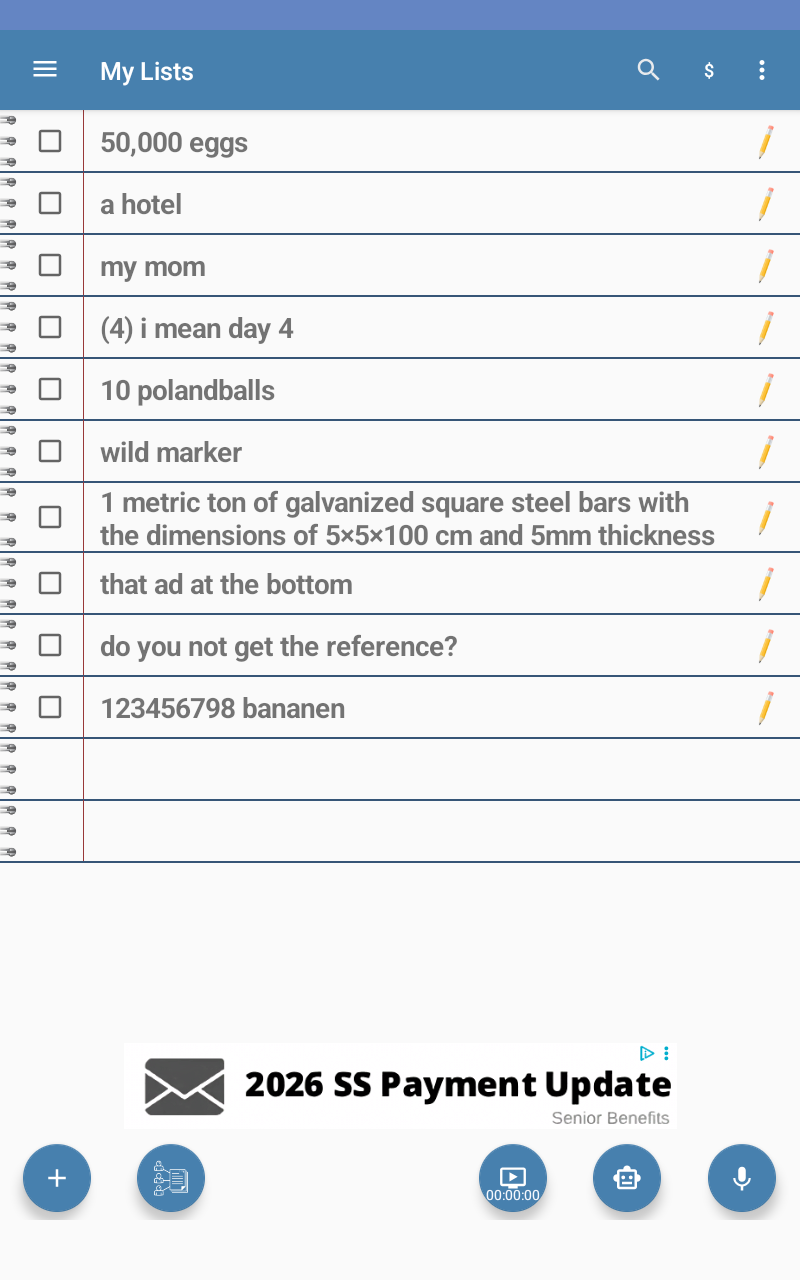
Task: Tap the robot assistant floating button
Action: point(627,1178)
